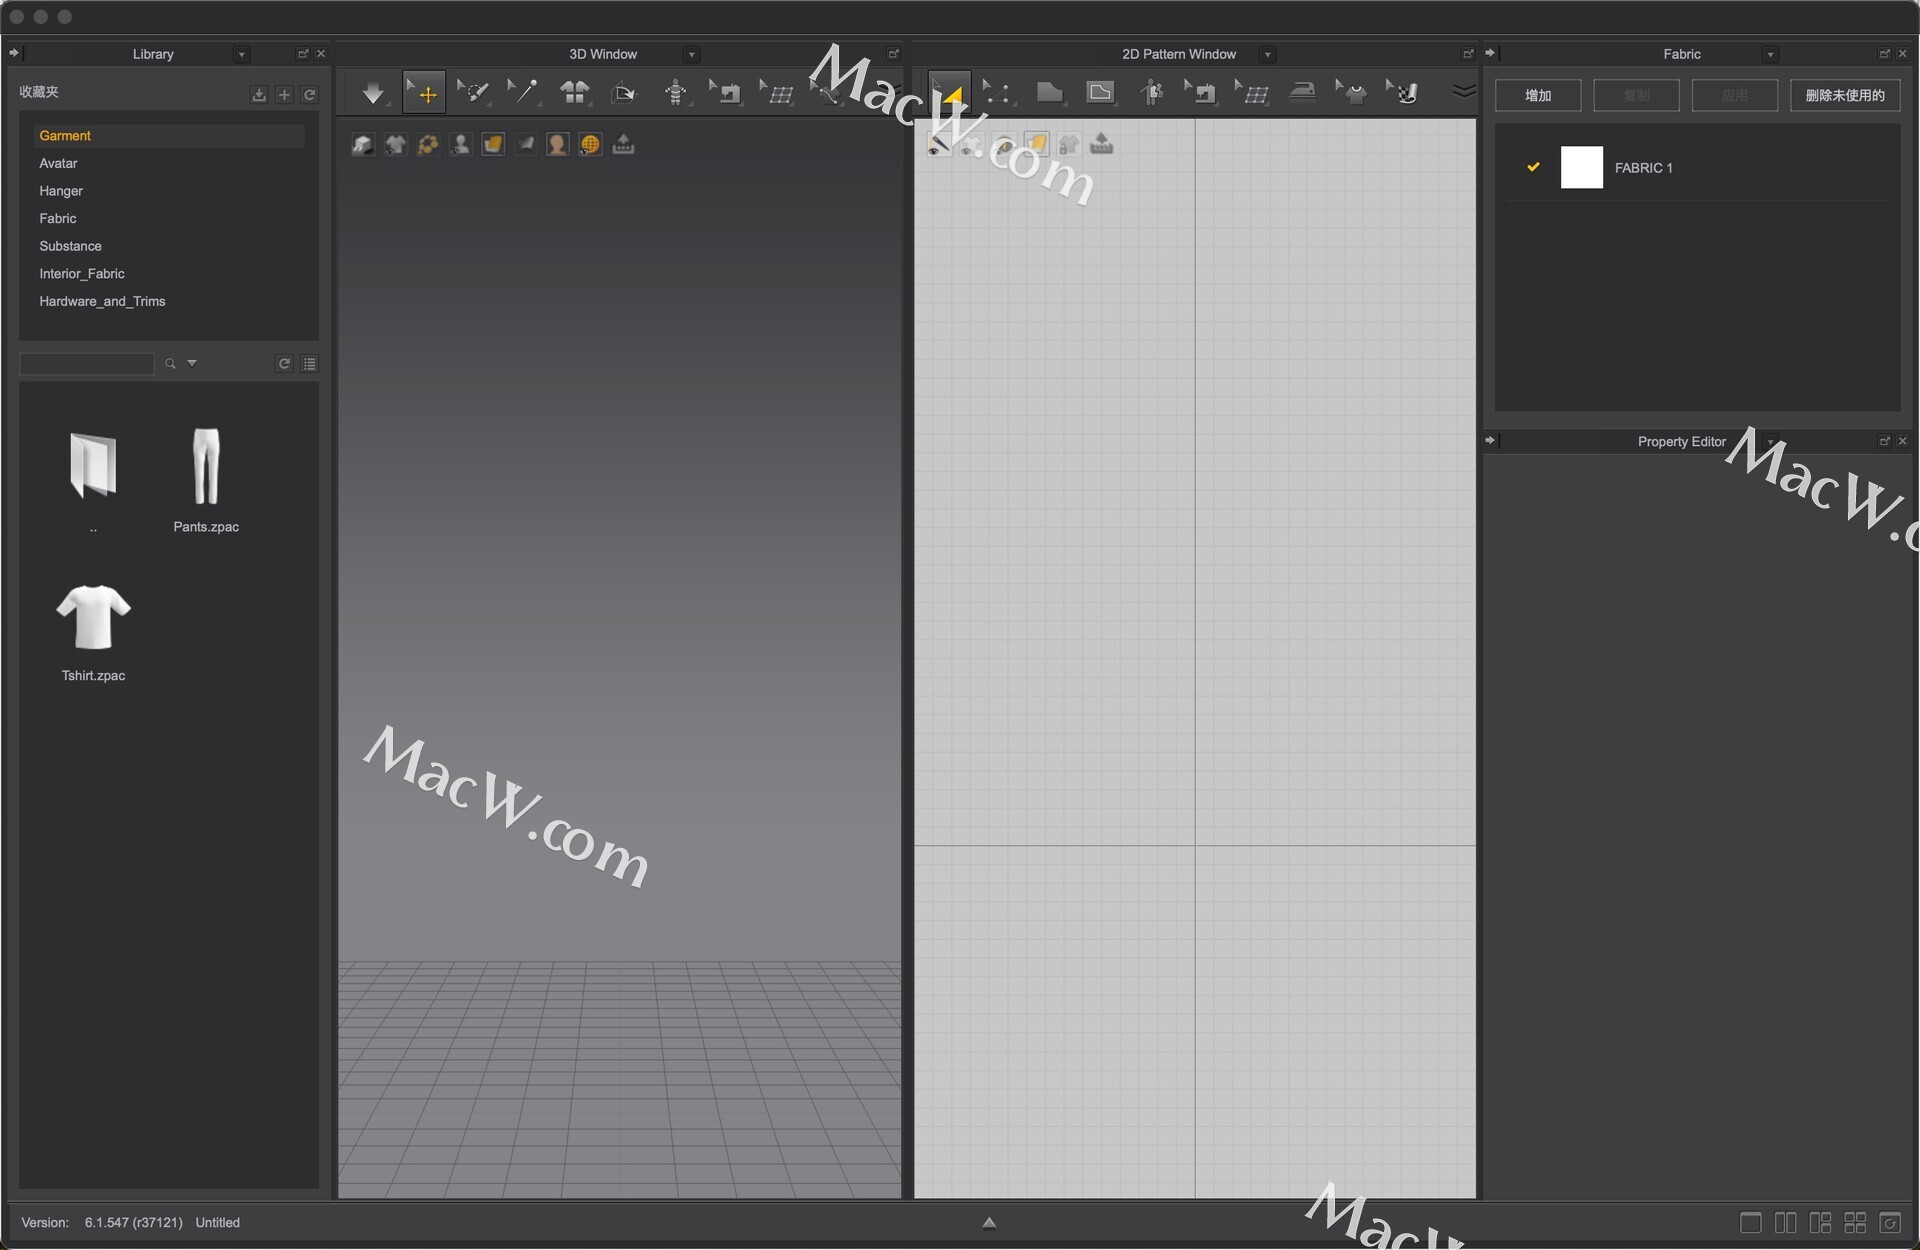Toggle the T-shirt lock icon in 2D window
This screenshot has width=1920, height=1250.
1069,145
